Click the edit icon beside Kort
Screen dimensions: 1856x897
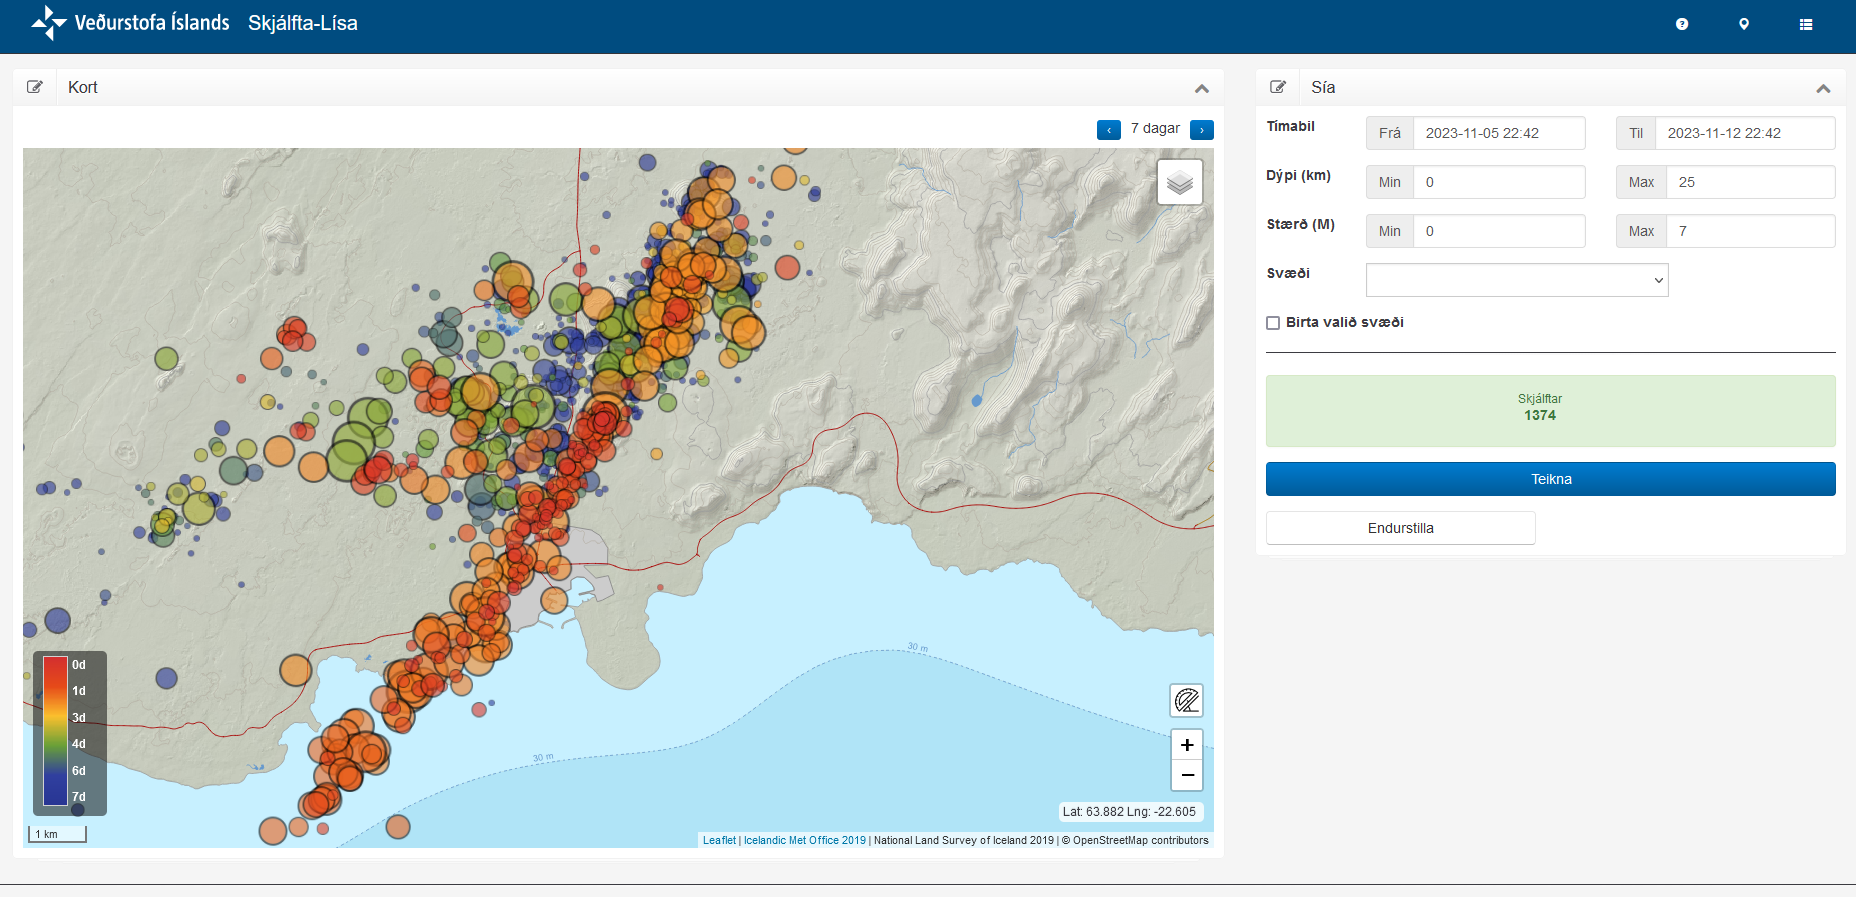(35, 87)
